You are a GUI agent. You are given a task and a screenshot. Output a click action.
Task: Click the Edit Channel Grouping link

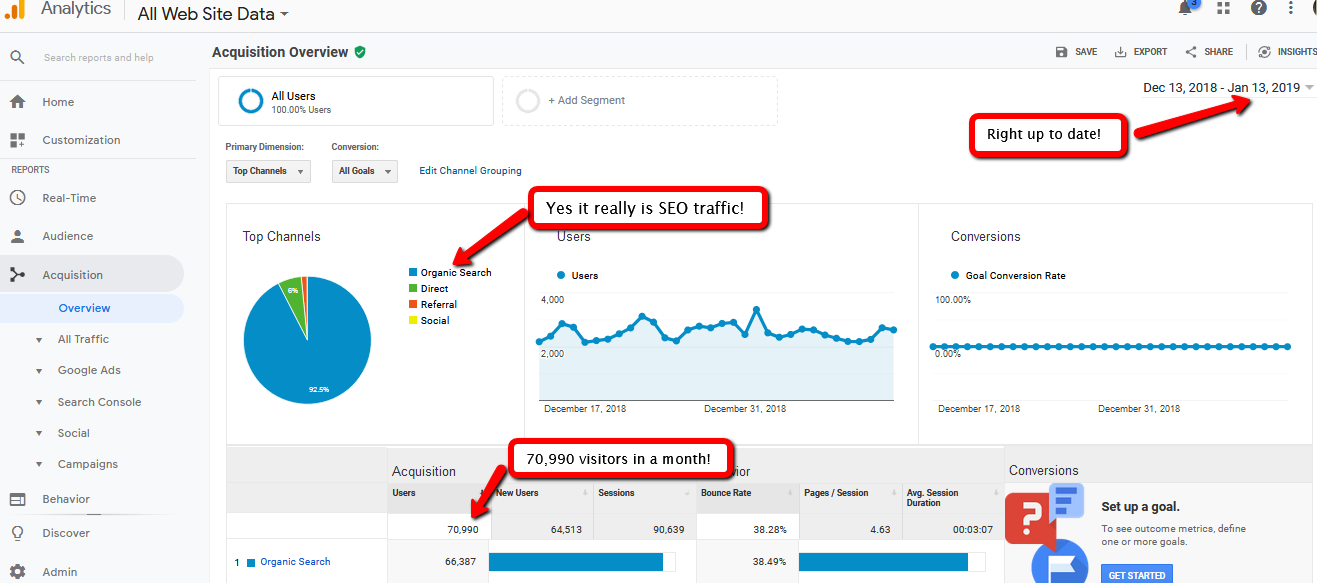pyautogui.click(x=470, y=171)
